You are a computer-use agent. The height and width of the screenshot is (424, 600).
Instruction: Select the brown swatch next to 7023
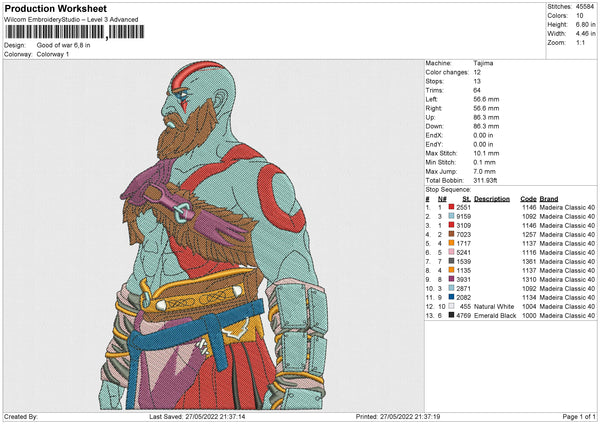coord(452,234)
